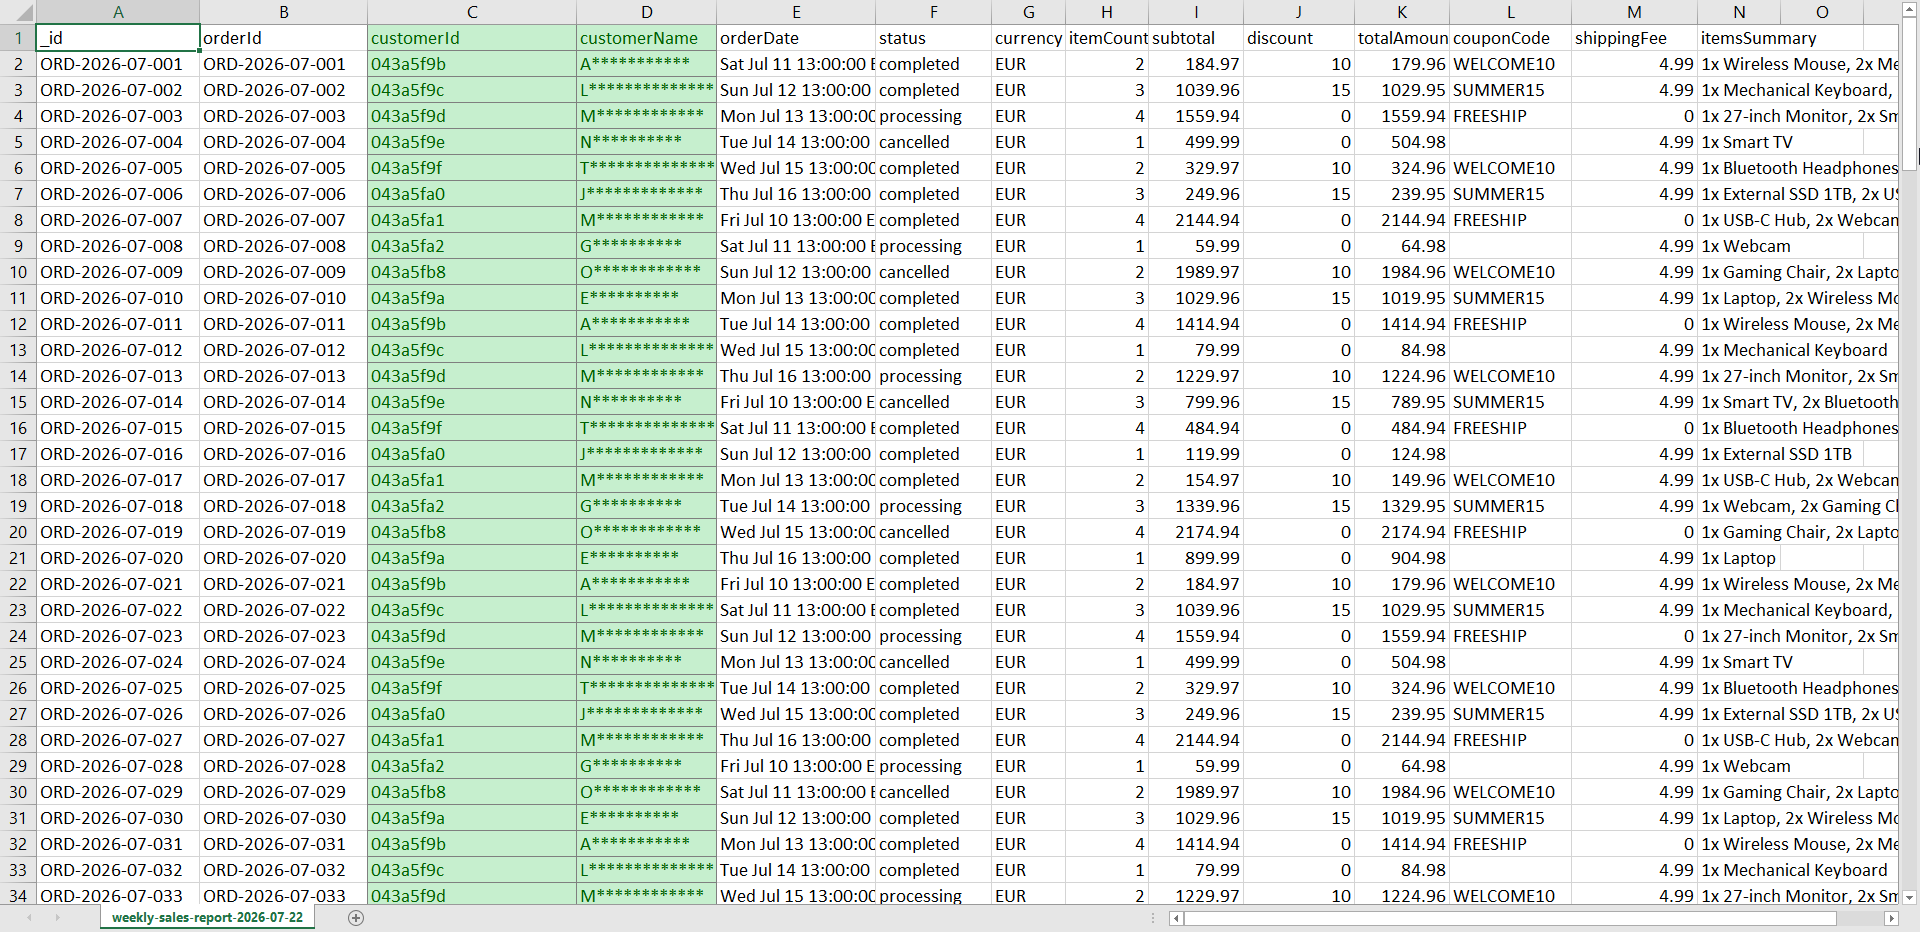The height and width of the screenshot is (932, 1920).
Task: Select the _id header cell A1
Action: 118,38
